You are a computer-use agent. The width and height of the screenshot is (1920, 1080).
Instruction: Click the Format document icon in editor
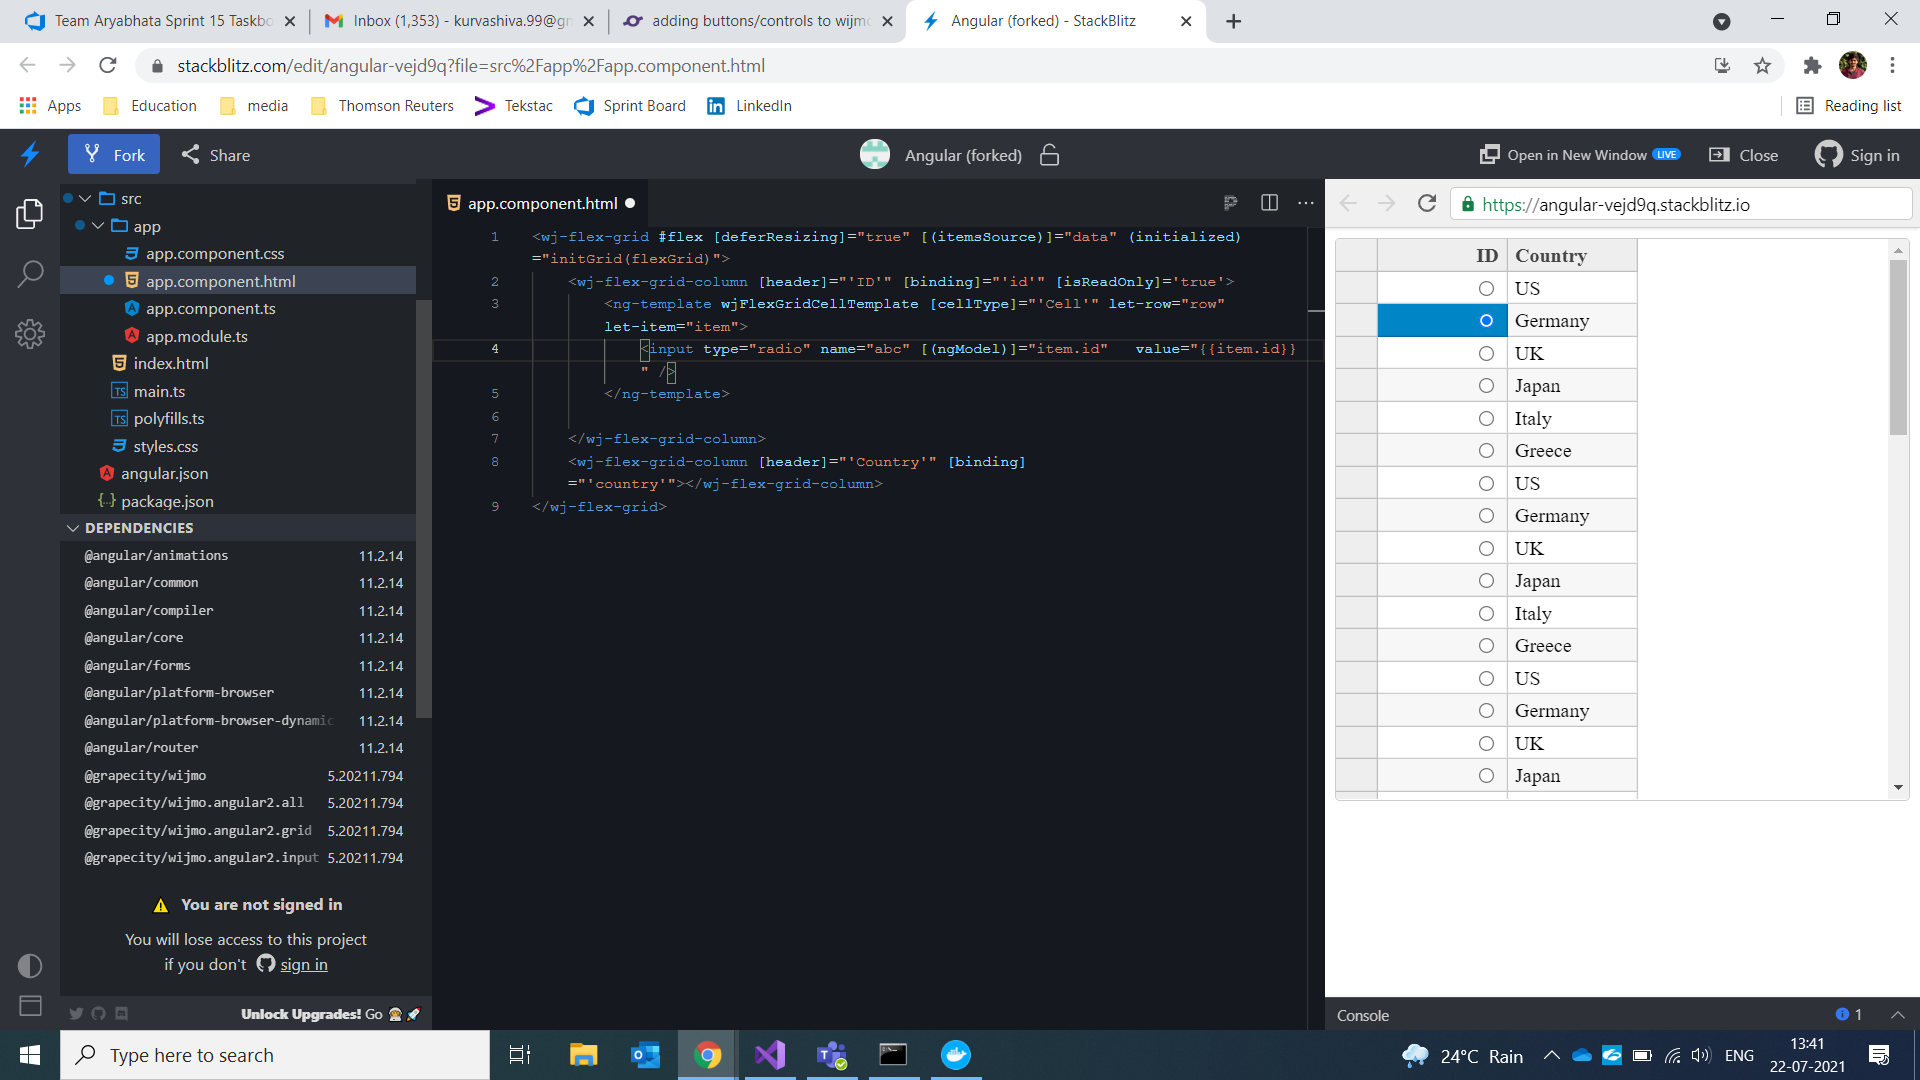(x=1230, y=203)
